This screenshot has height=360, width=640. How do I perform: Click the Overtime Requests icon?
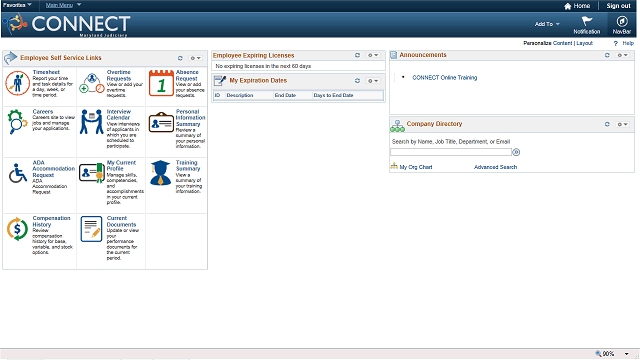tap(91, 83)
